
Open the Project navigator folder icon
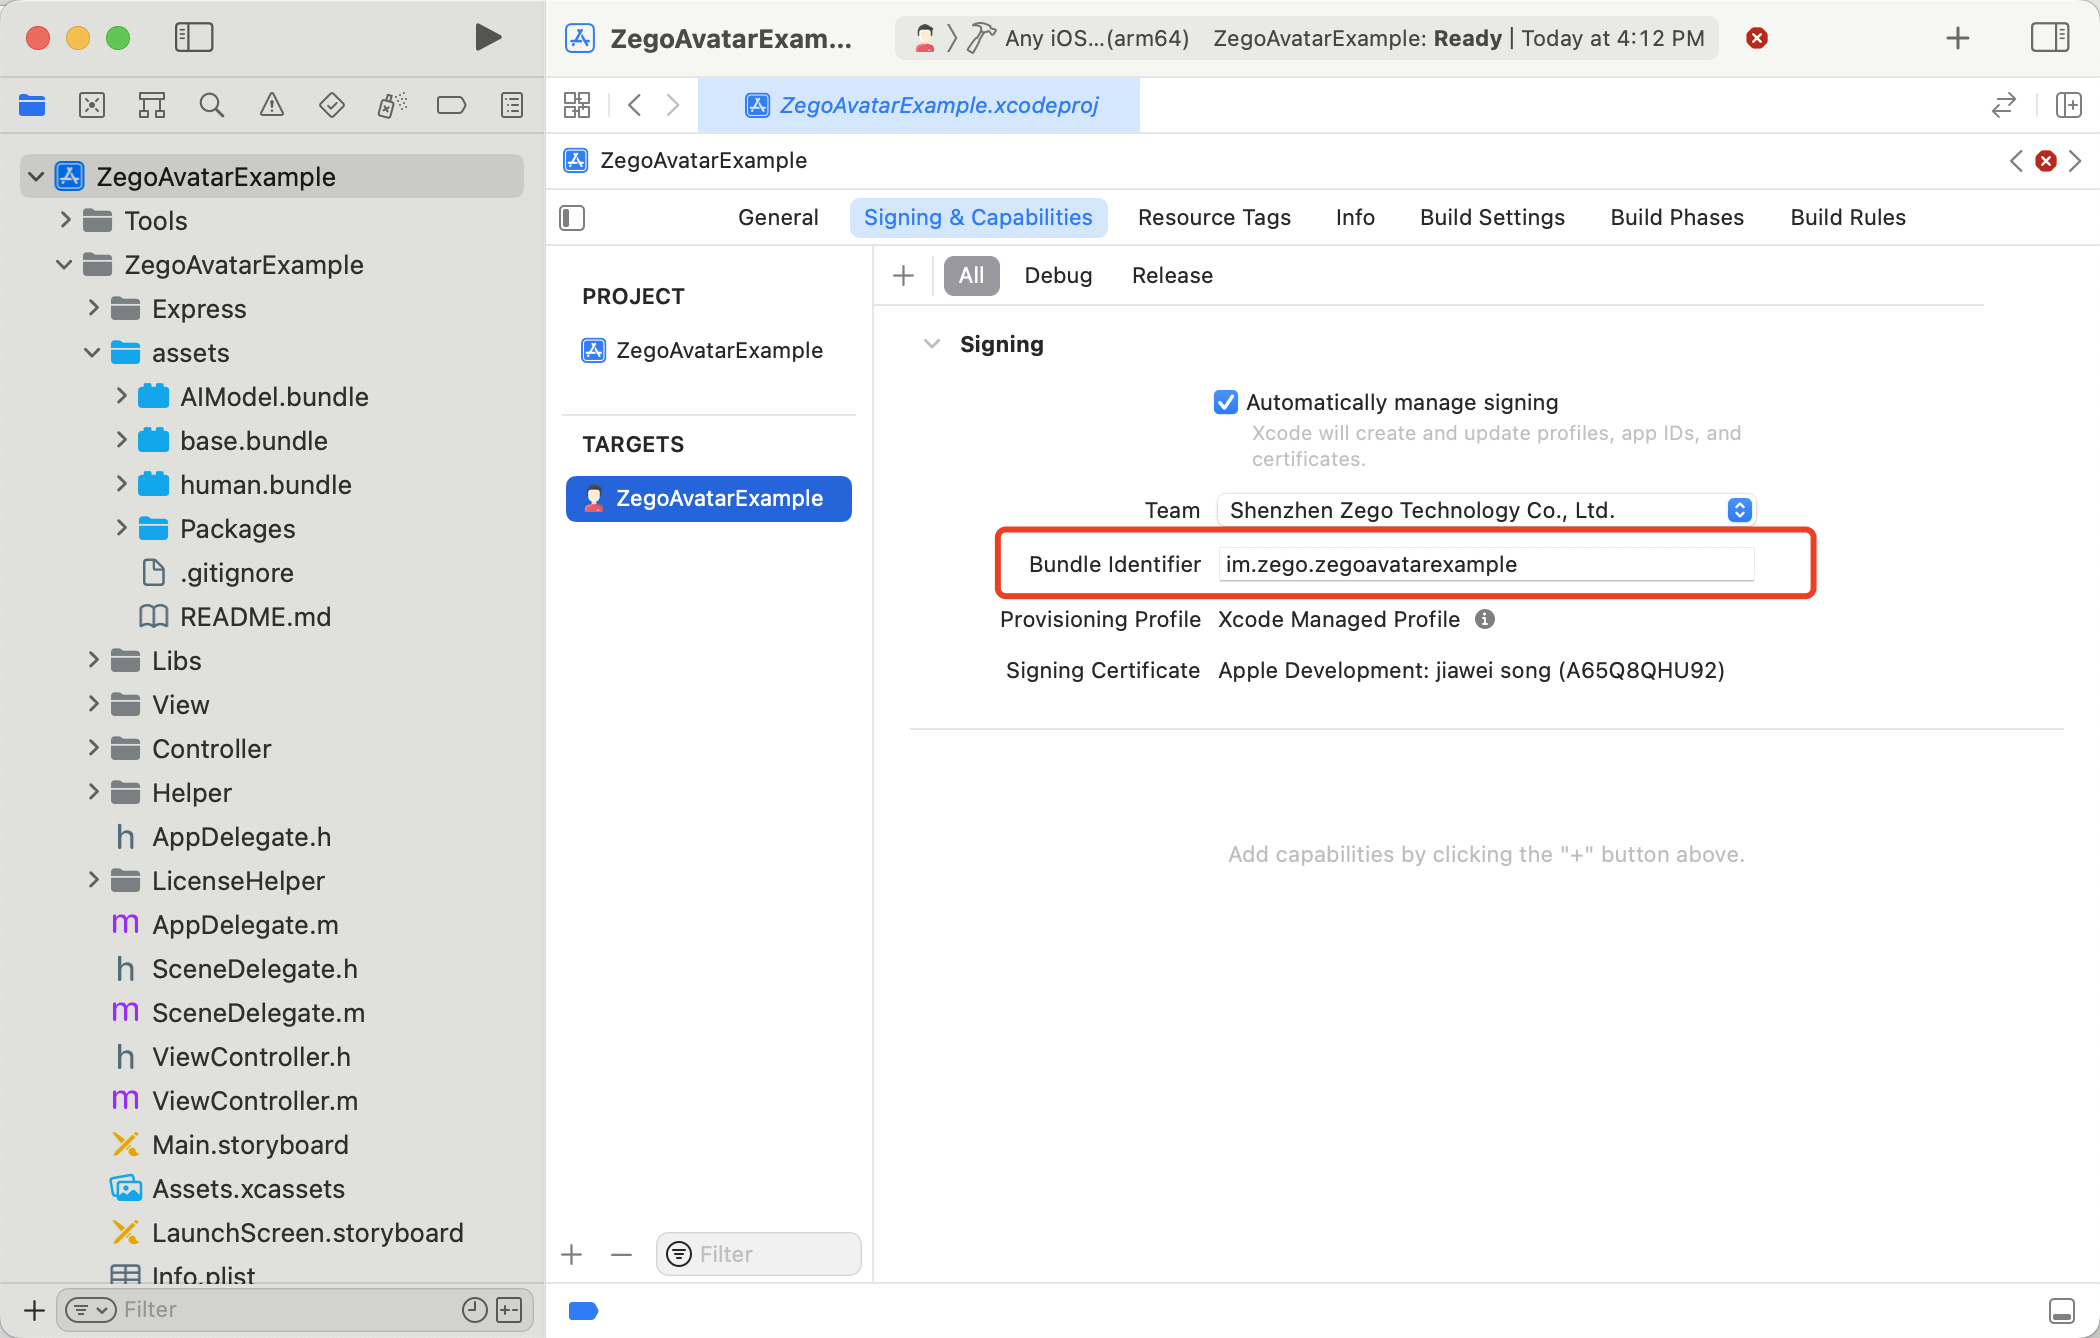[x=32, y=105]
